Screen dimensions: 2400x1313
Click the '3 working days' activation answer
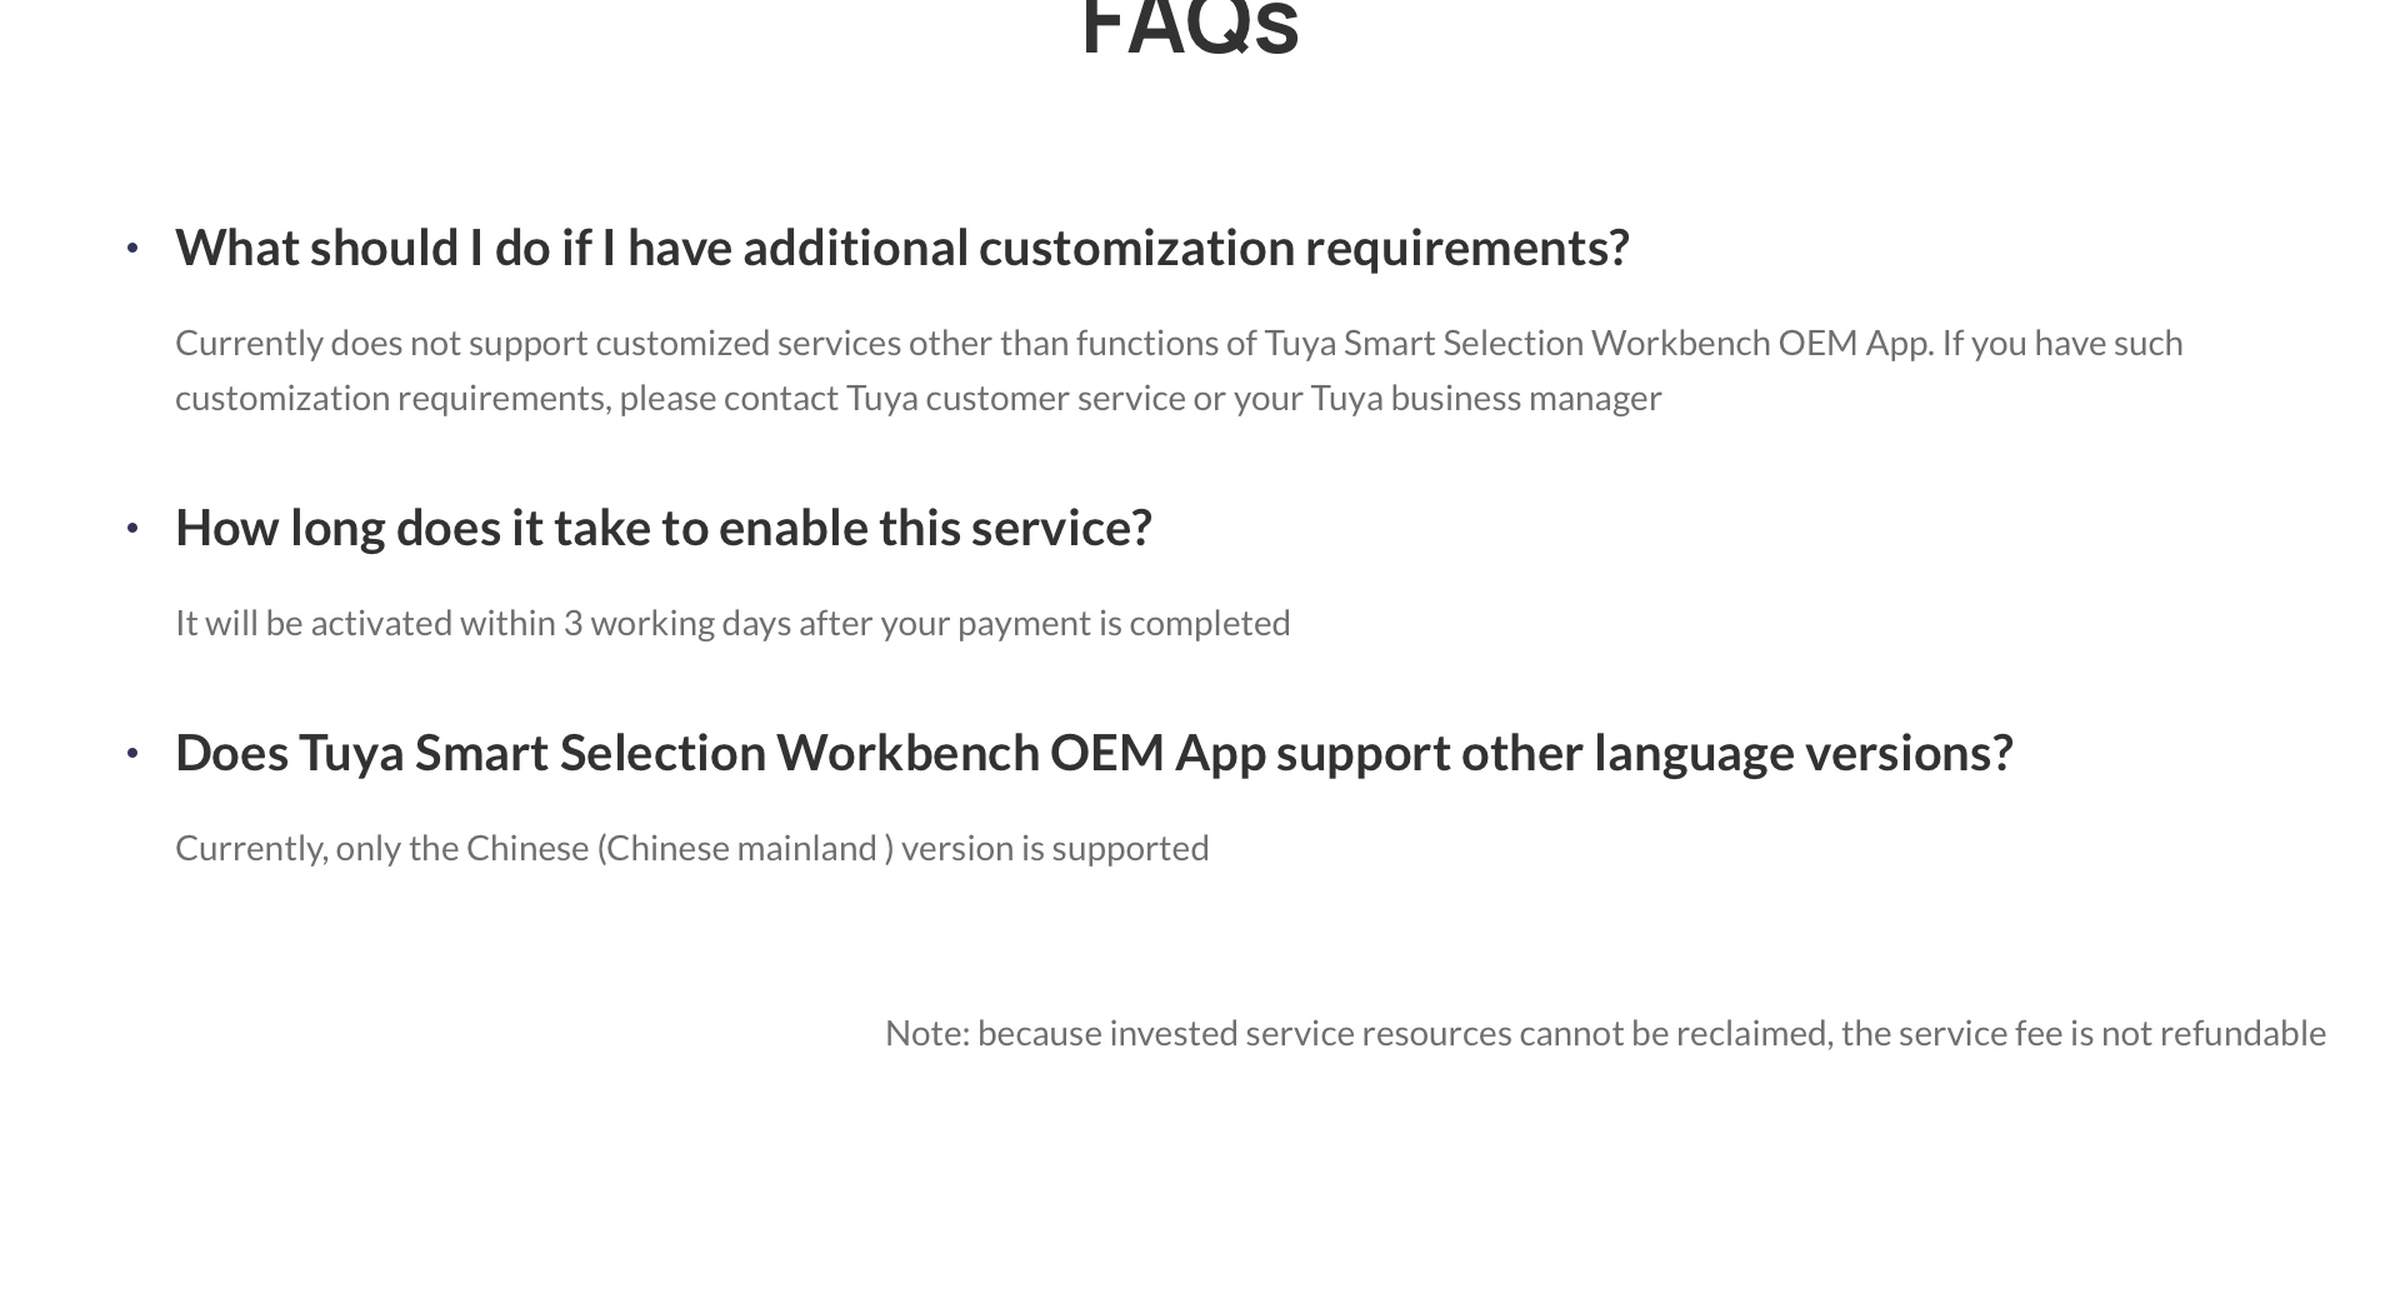(x=732, y=623)
